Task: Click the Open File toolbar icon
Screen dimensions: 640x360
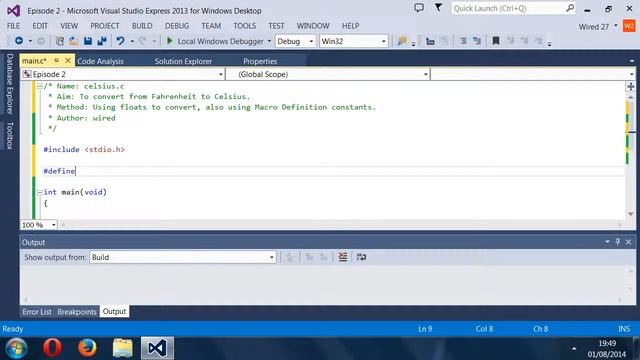Action: 73,41
